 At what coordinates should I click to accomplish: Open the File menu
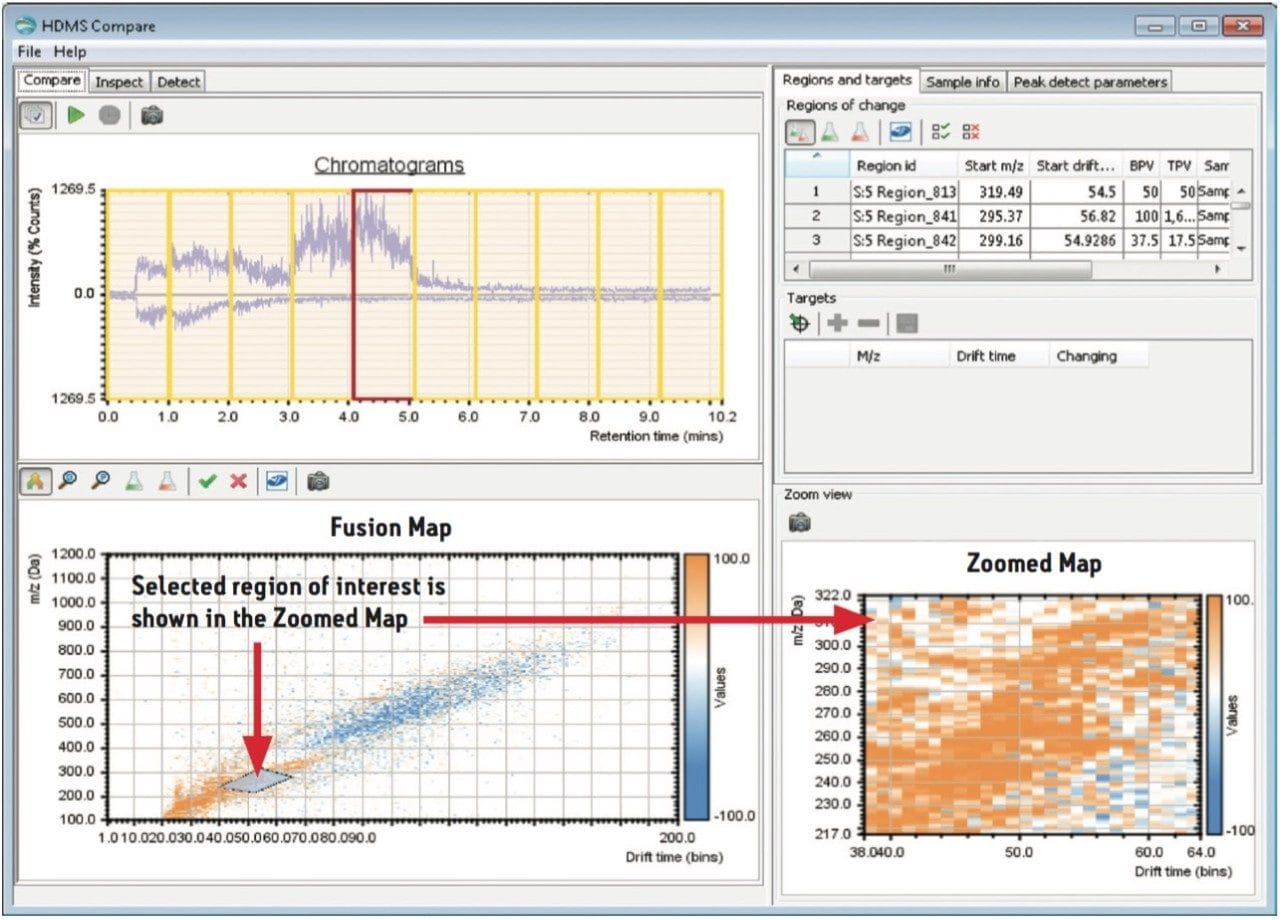29,51
